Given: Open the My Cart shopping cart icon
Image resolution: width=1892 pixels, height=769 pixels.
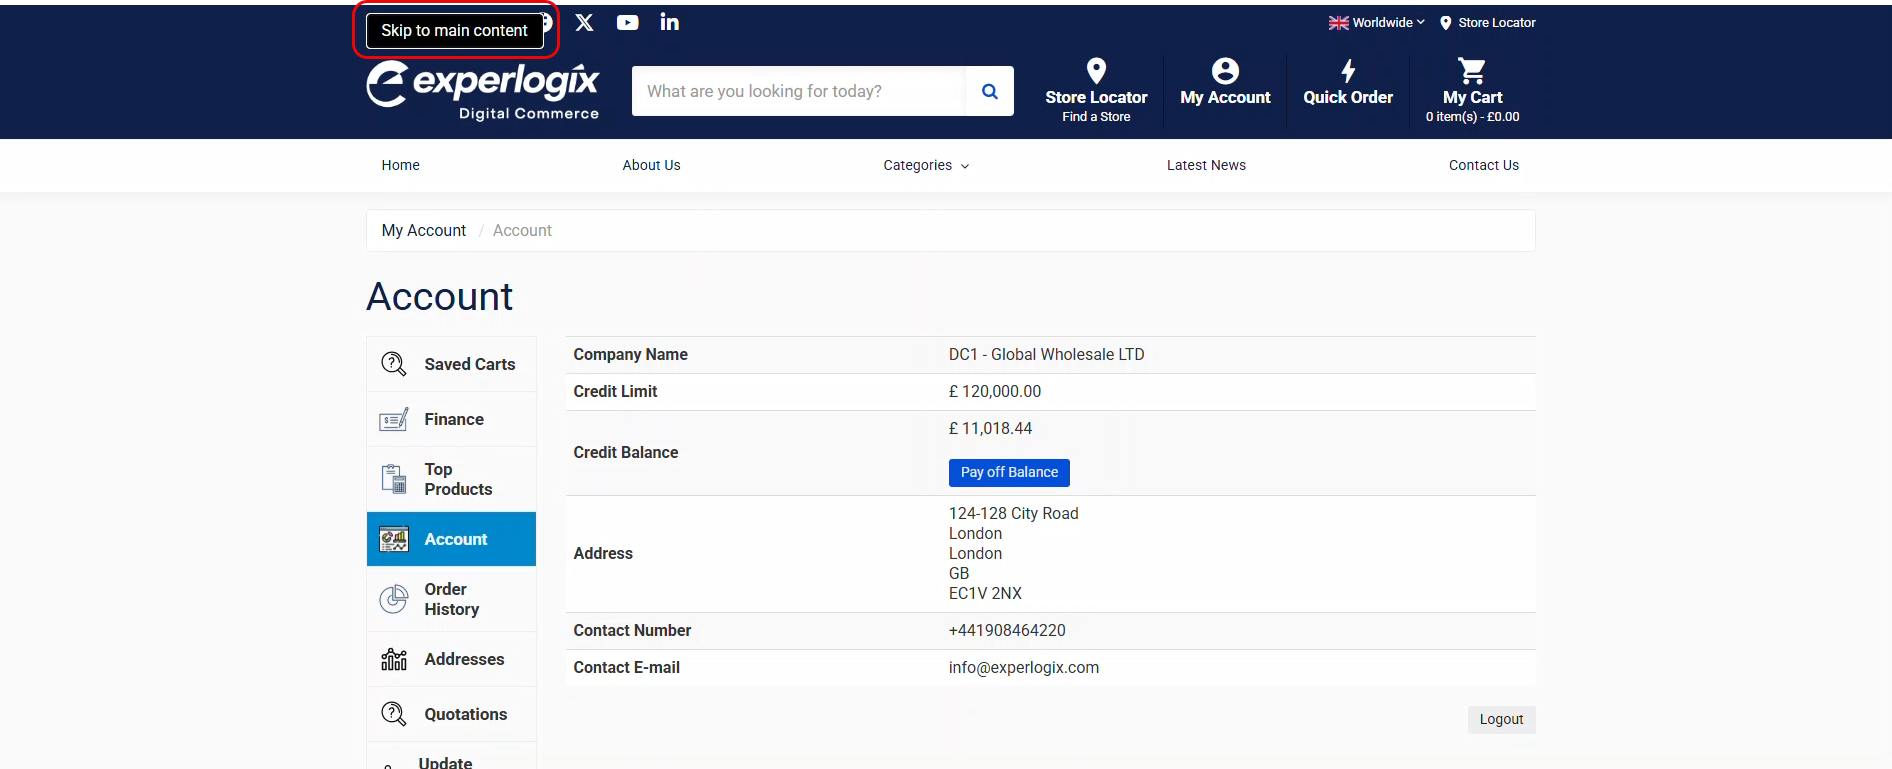Looking at the screenshot, I should coord(1472,72).
